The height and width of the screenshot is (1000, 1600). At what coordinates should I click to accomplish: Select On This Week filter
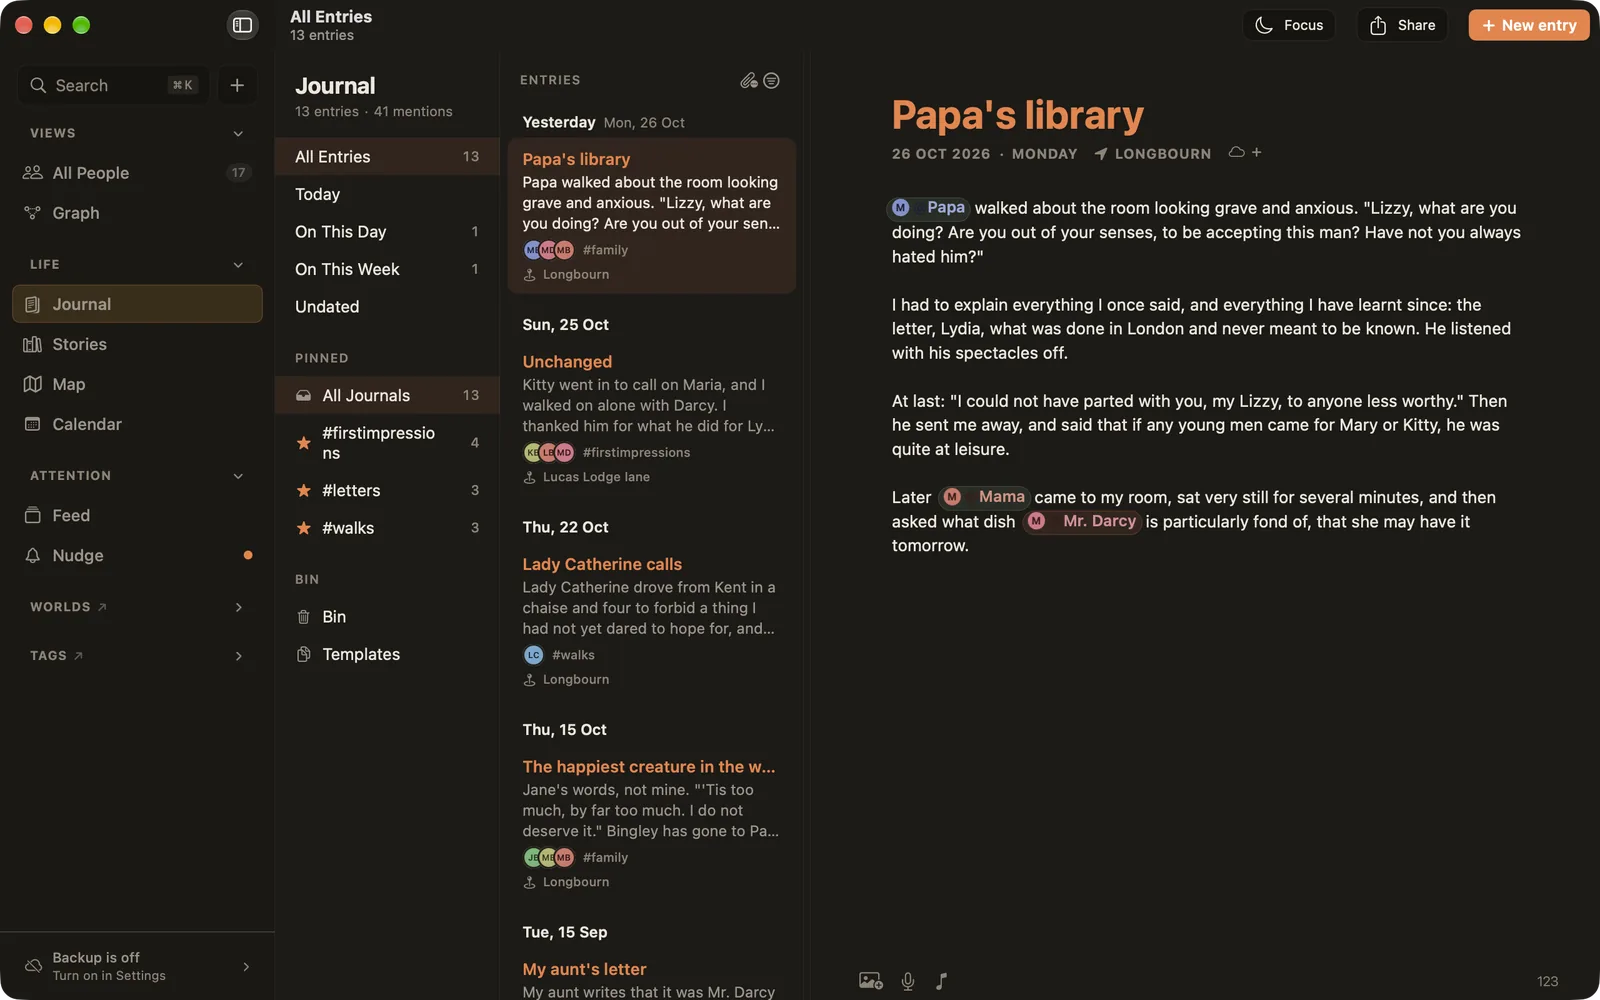tap(387, 269)
